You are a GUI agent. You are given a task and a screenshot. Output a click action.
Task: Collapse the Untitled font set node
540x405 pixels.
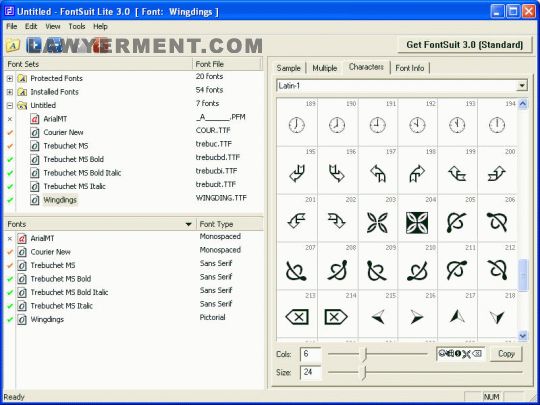click(x=10, y=105)
